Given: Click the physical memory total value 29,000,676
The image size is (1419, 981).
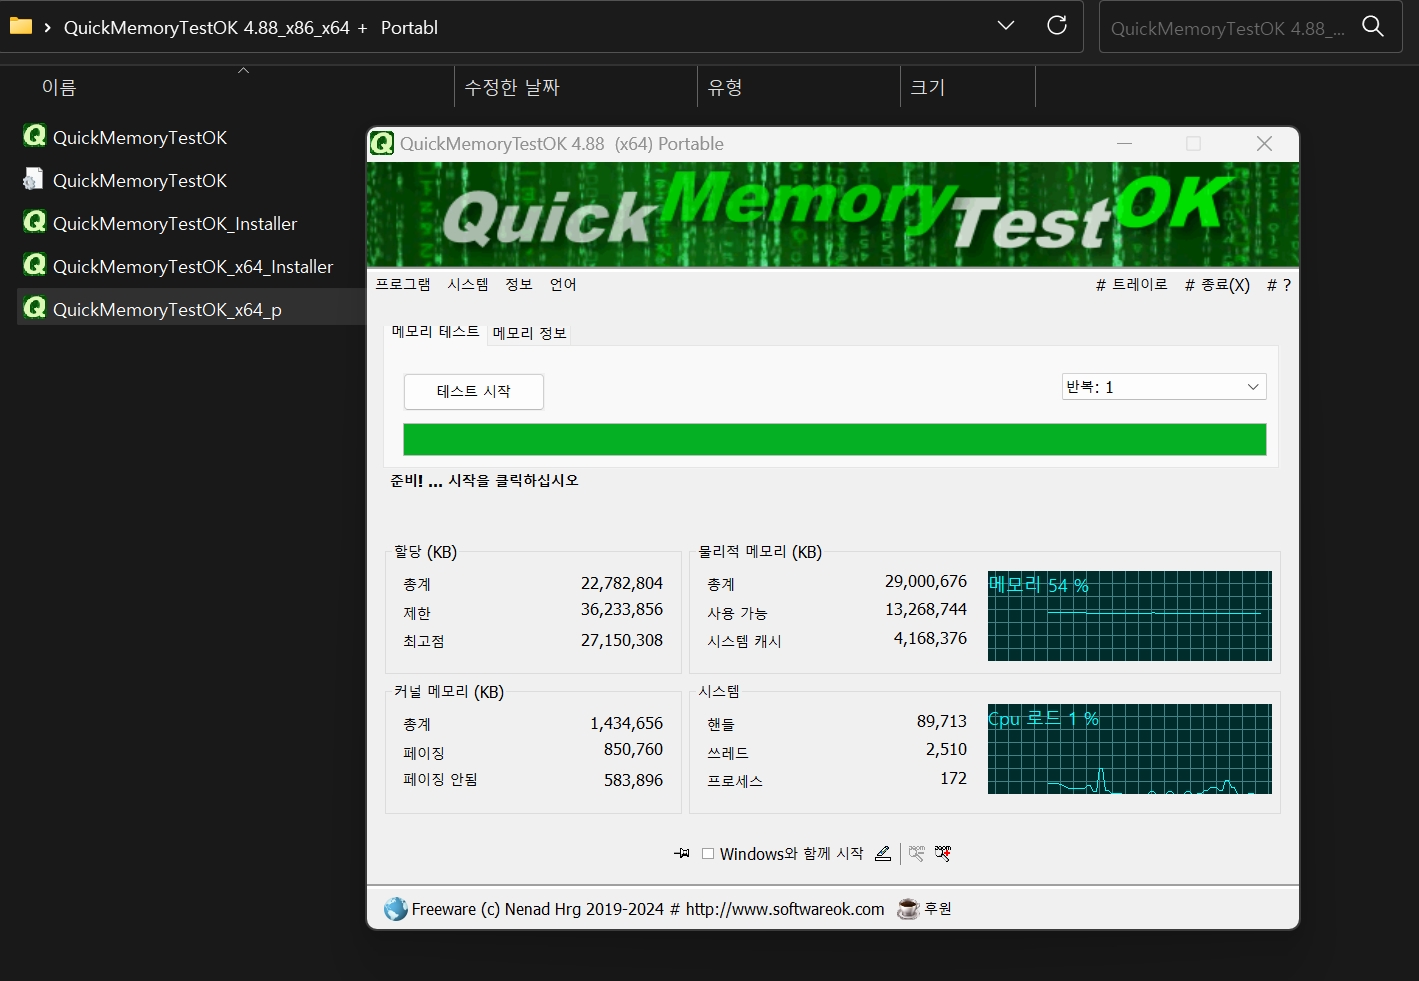Looking at the screenshot, I should pyautogui.click(x=926, y=581).
